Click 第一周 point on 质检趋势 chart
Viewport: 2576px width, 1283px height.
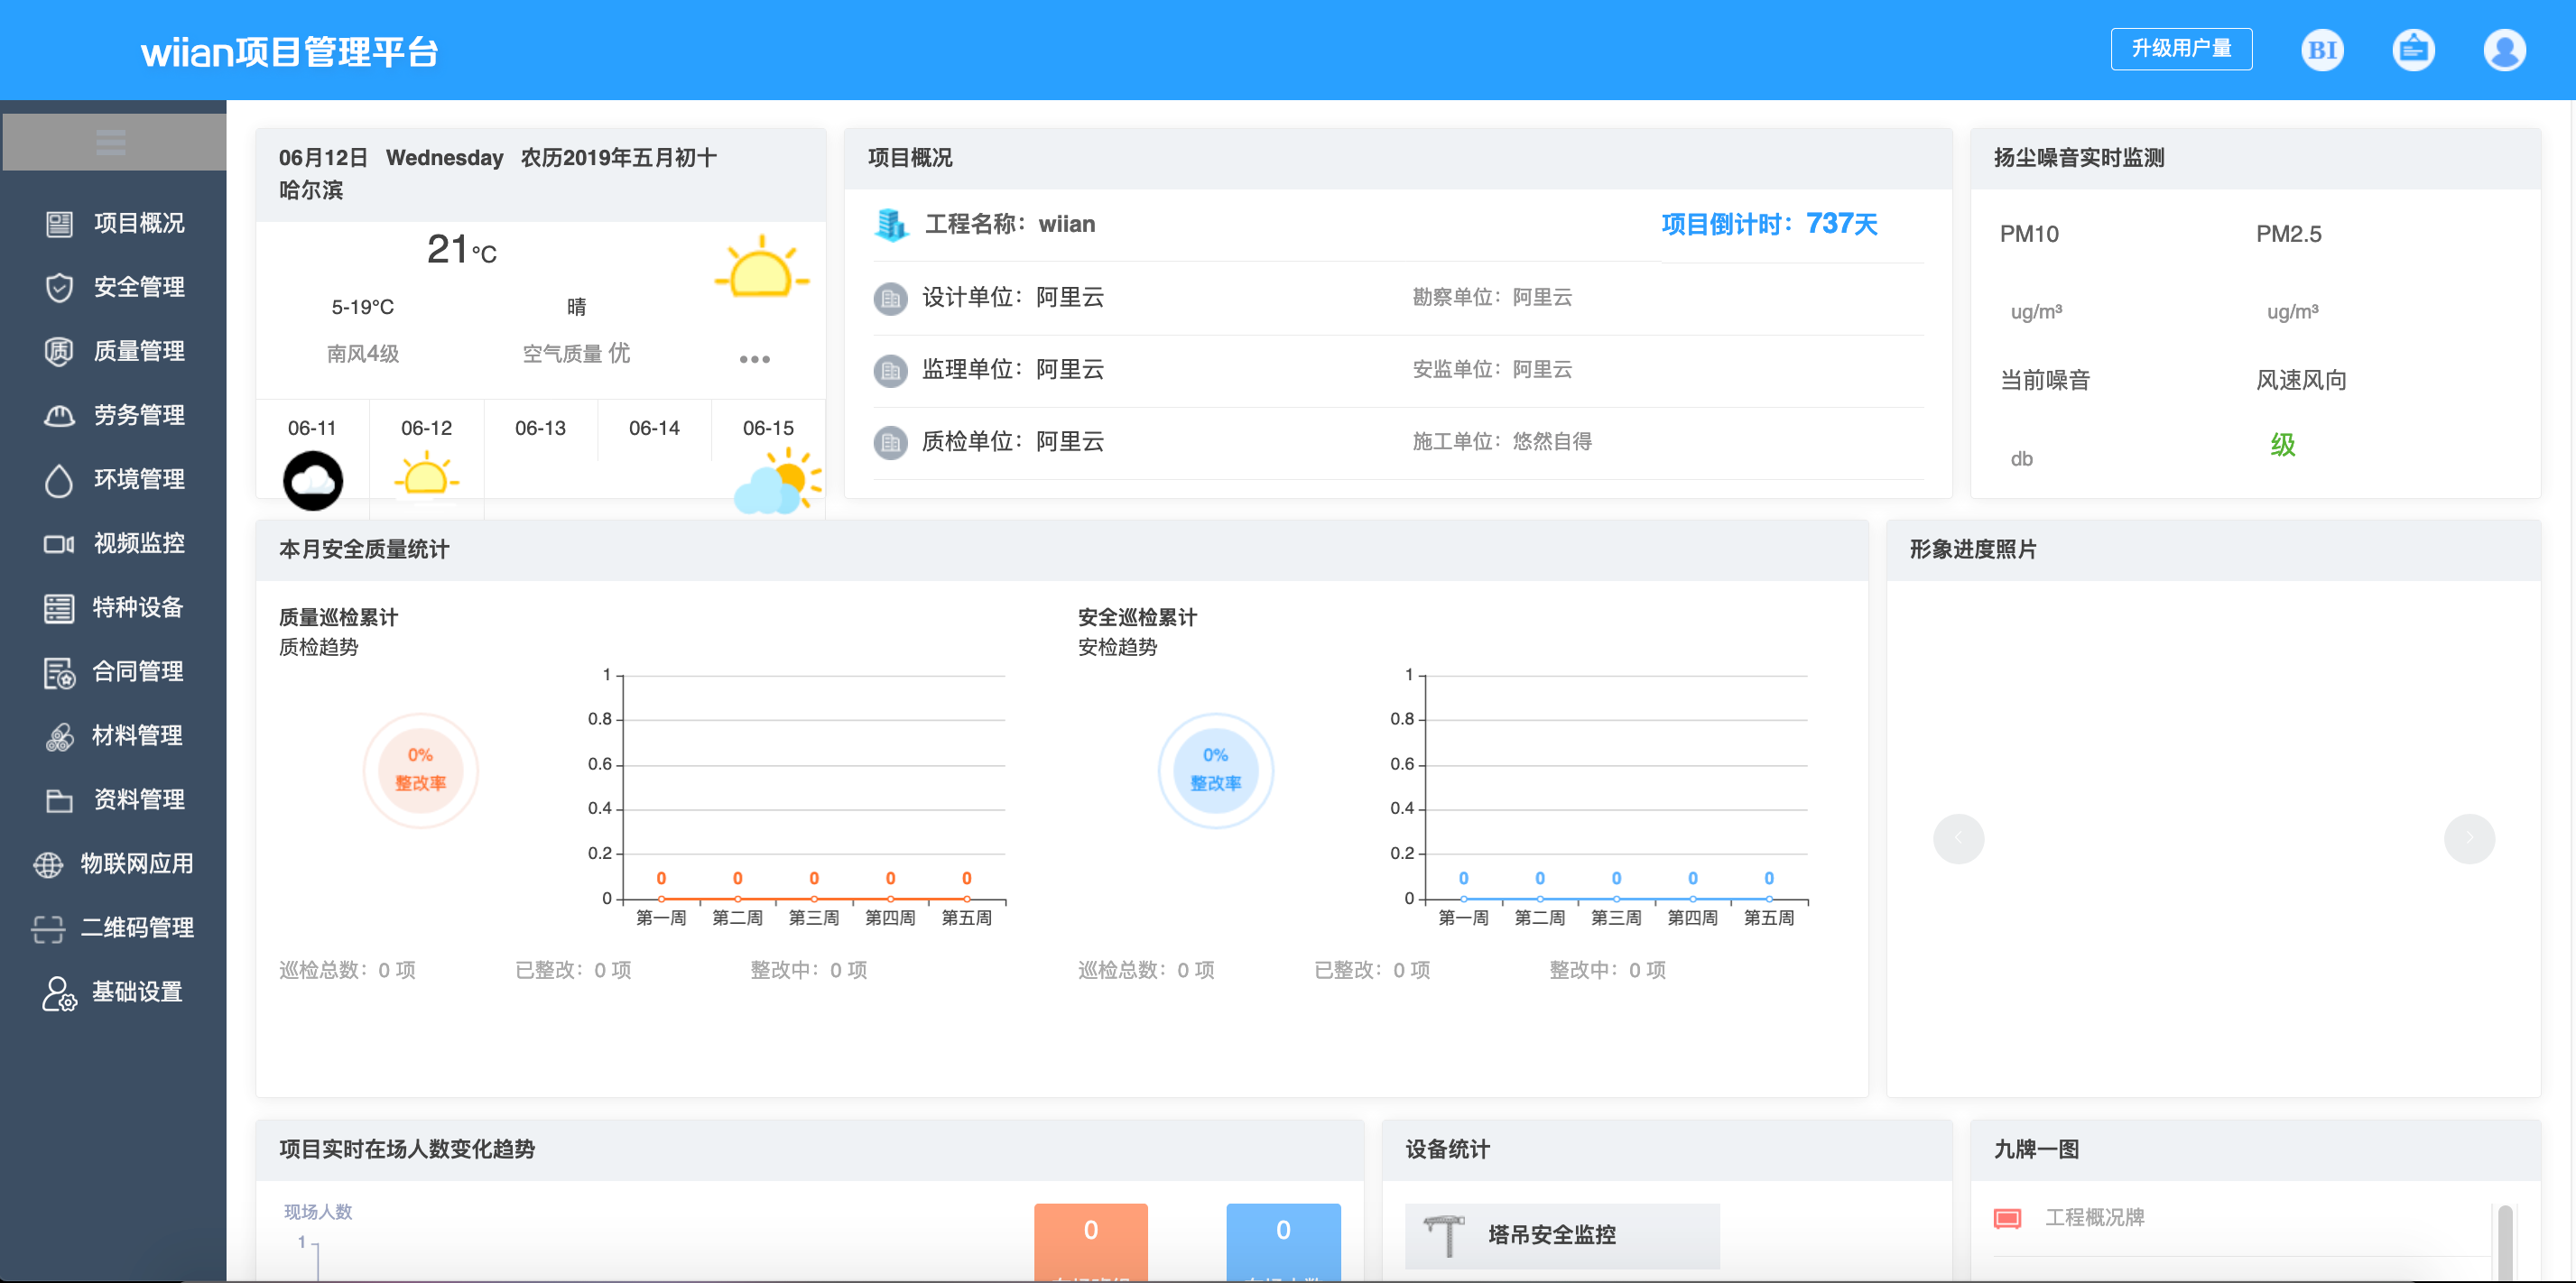661,898
